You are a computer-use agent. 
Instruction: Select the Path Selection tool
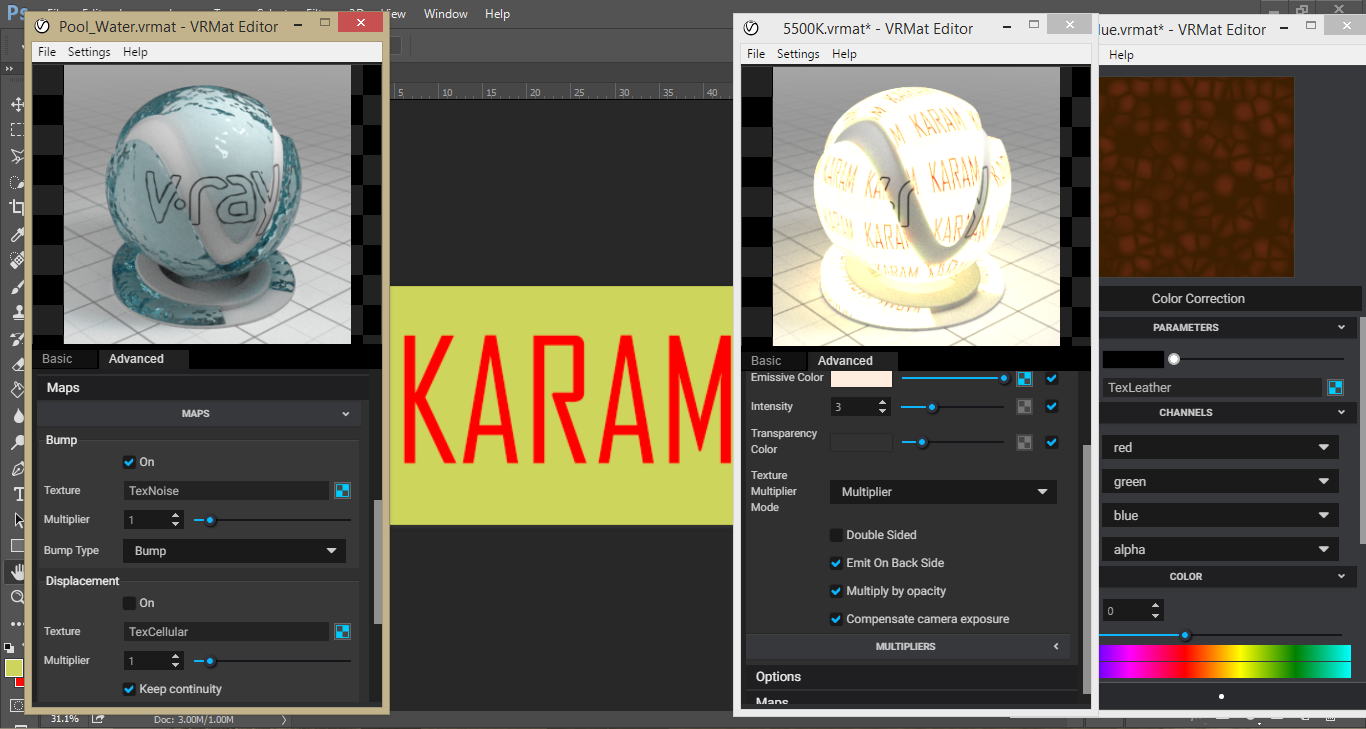17,520
